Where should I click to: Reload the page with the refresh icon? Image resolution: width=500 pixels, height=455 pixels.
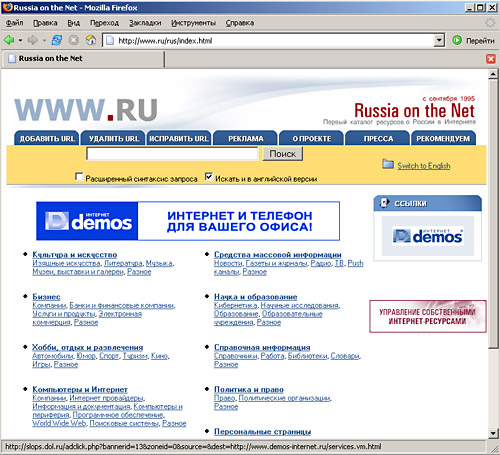click(x=57, y=40)
